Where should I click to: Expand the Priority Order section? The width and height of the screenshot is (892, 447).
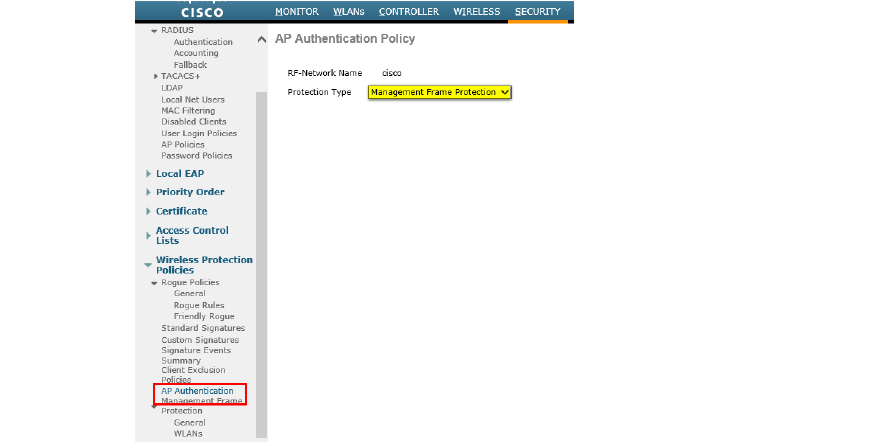tap(189, 192)
